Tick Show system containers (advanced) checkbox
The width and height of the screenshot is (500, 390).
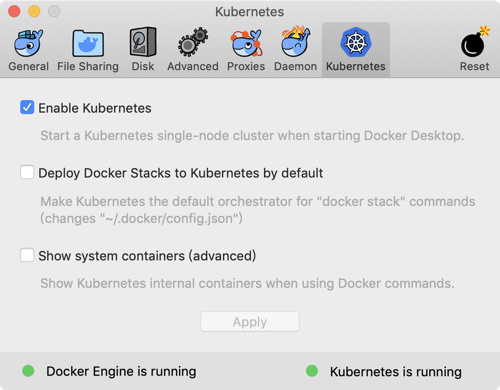(27, 255)
